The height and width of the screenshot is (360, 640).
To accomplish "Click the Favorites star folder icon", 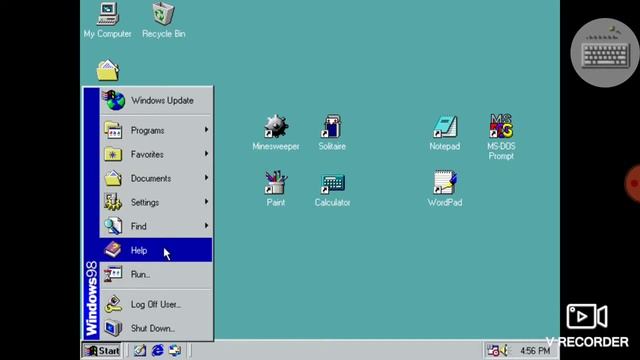I will point(113,154).
